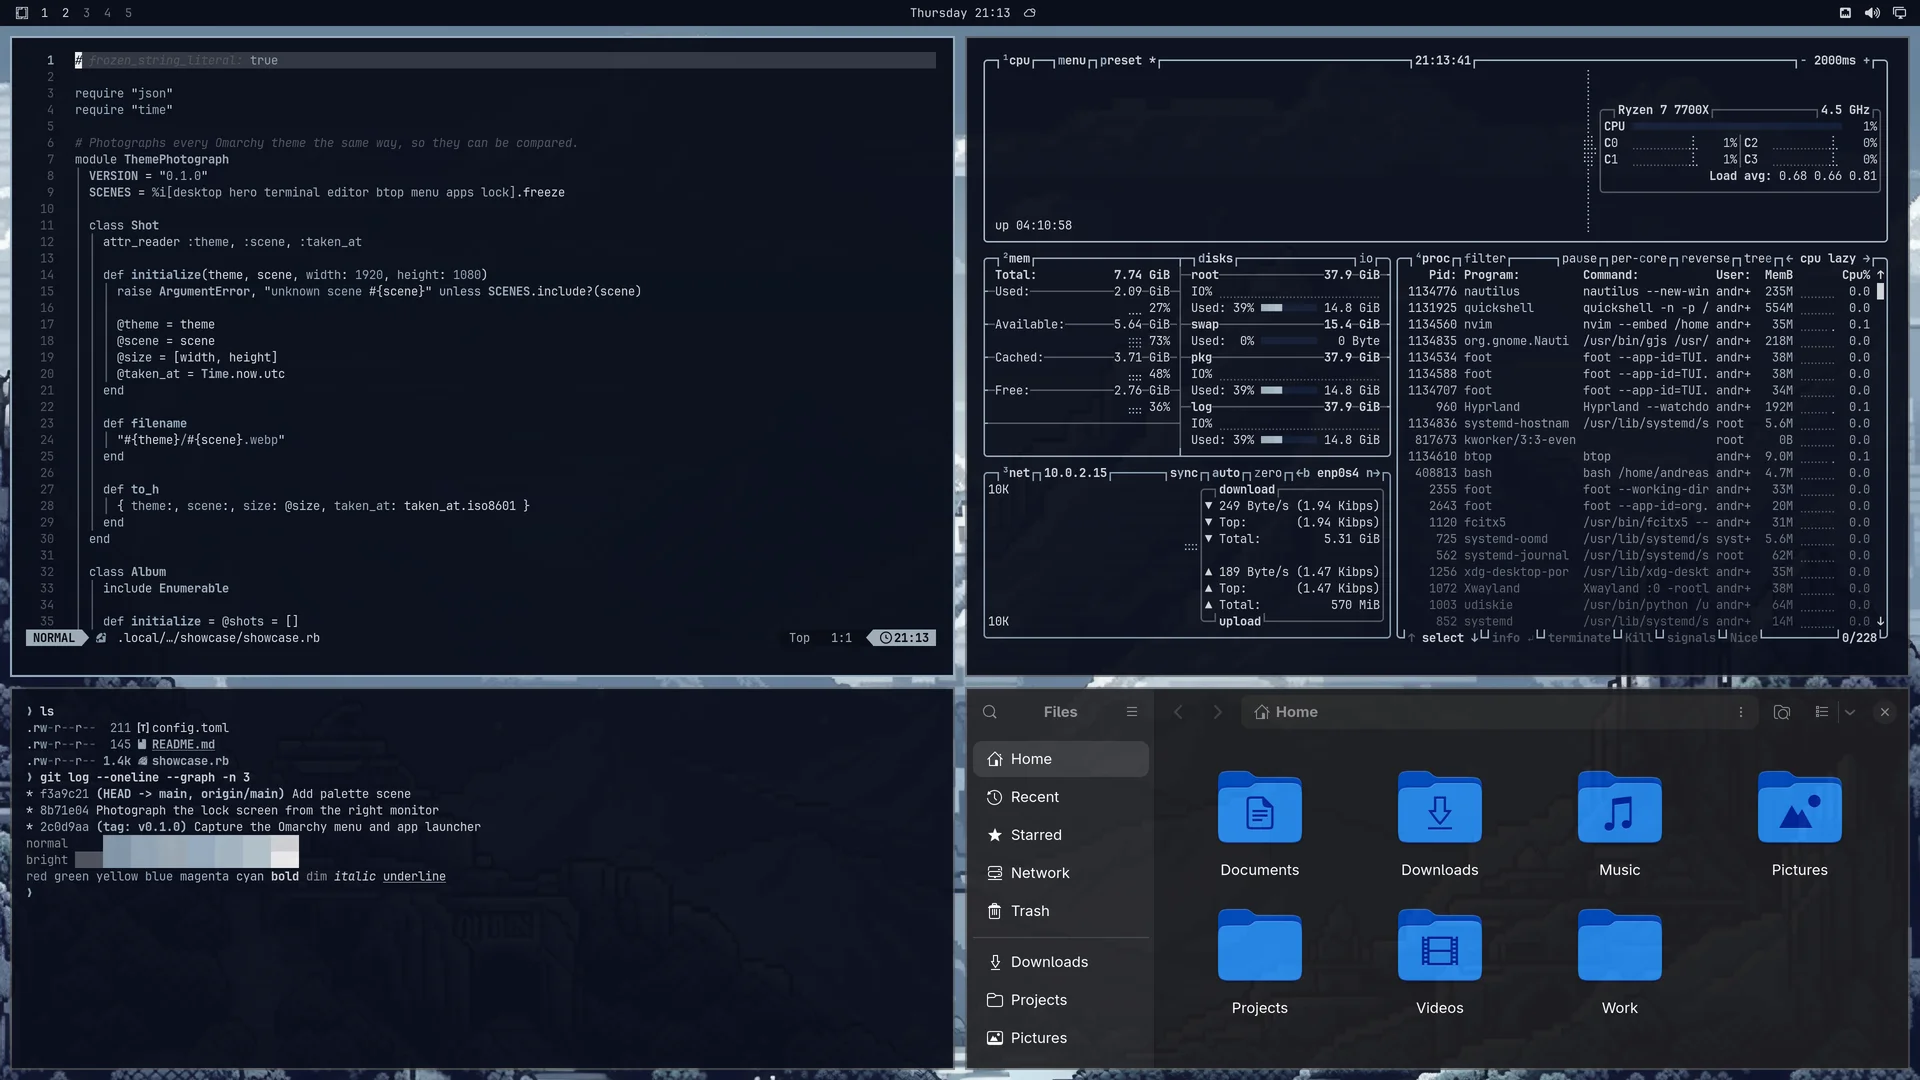
Task: Click the Home location in the path bar
Action: 1286,712
